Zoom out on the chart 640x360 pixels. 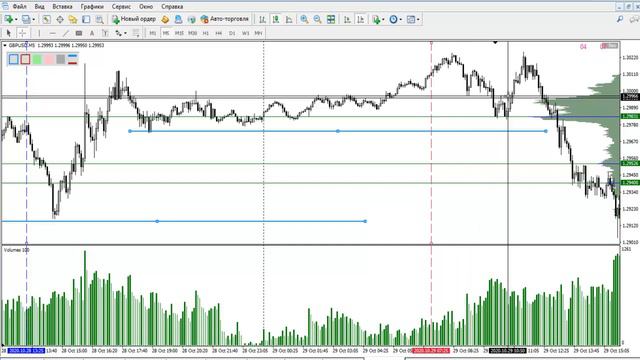coord(318,19)
